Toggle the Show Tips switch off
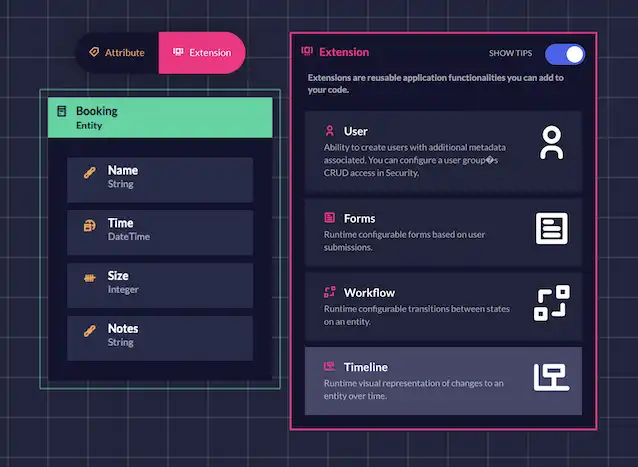 [x=565, y=54]
